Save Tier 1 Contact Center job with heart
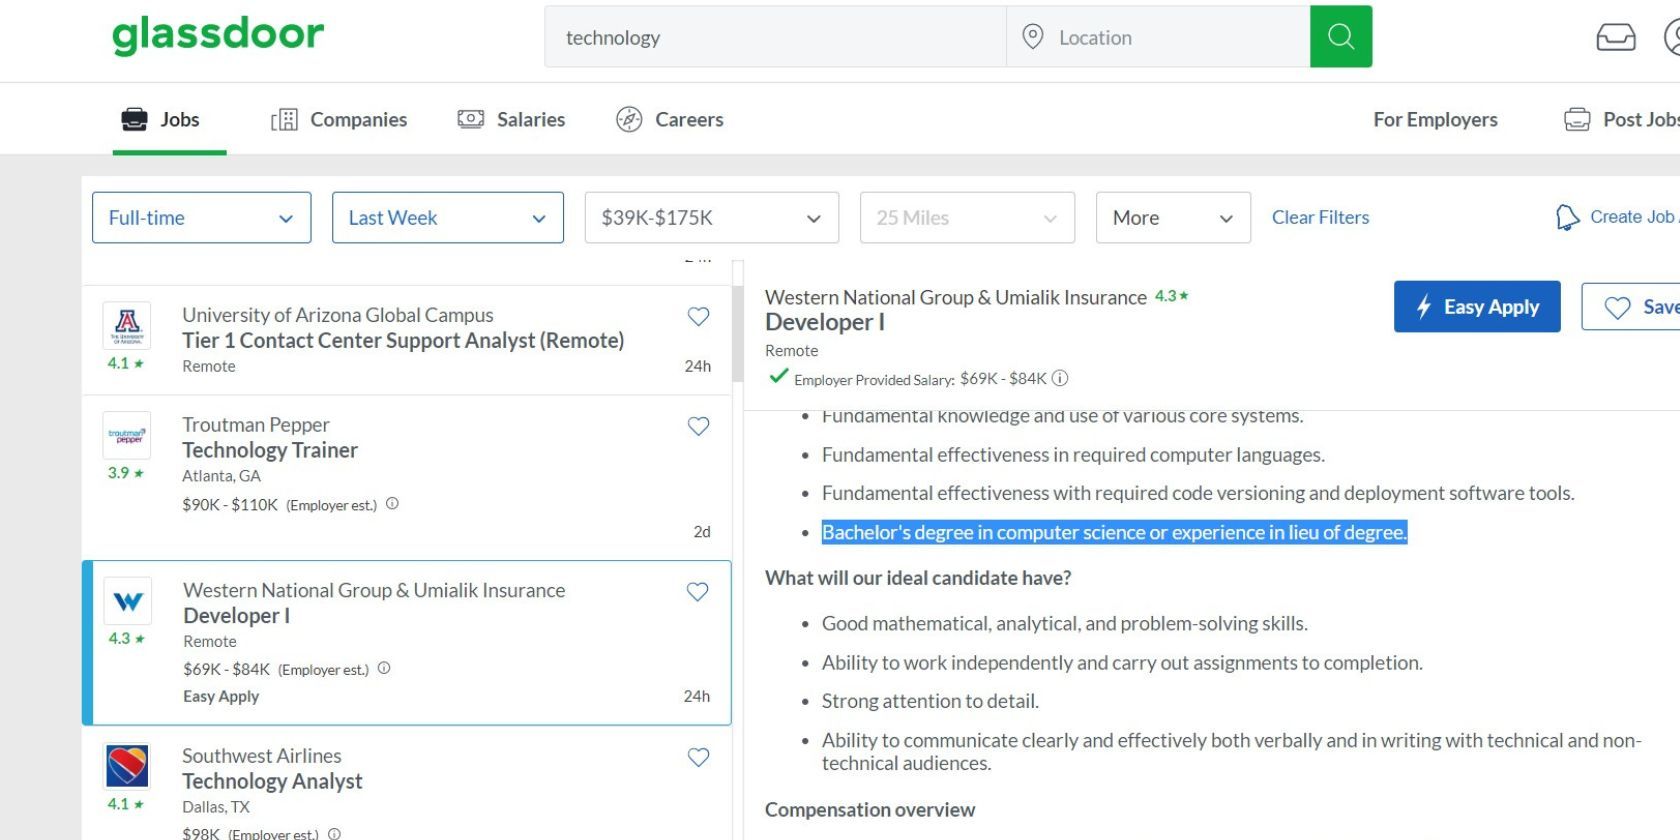 pos(698,317)
